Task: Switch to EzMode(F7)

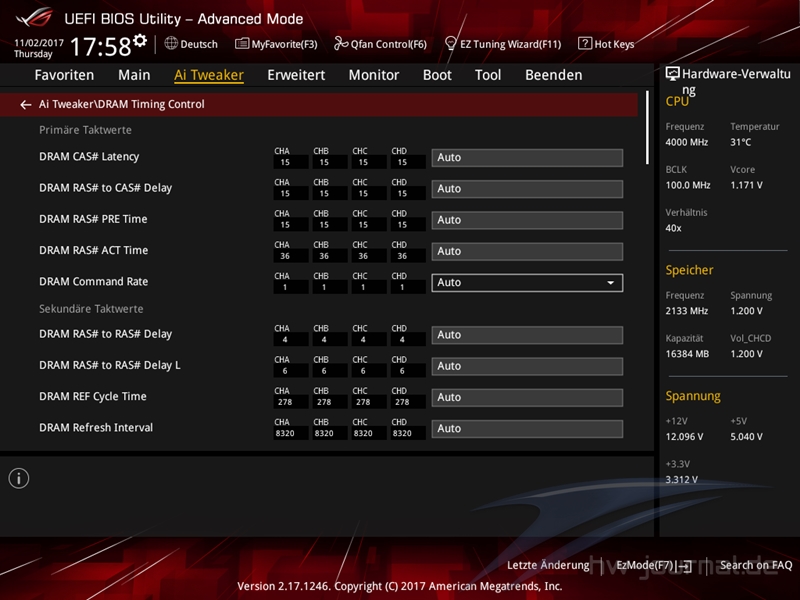Action: click(x=645, y=565)
